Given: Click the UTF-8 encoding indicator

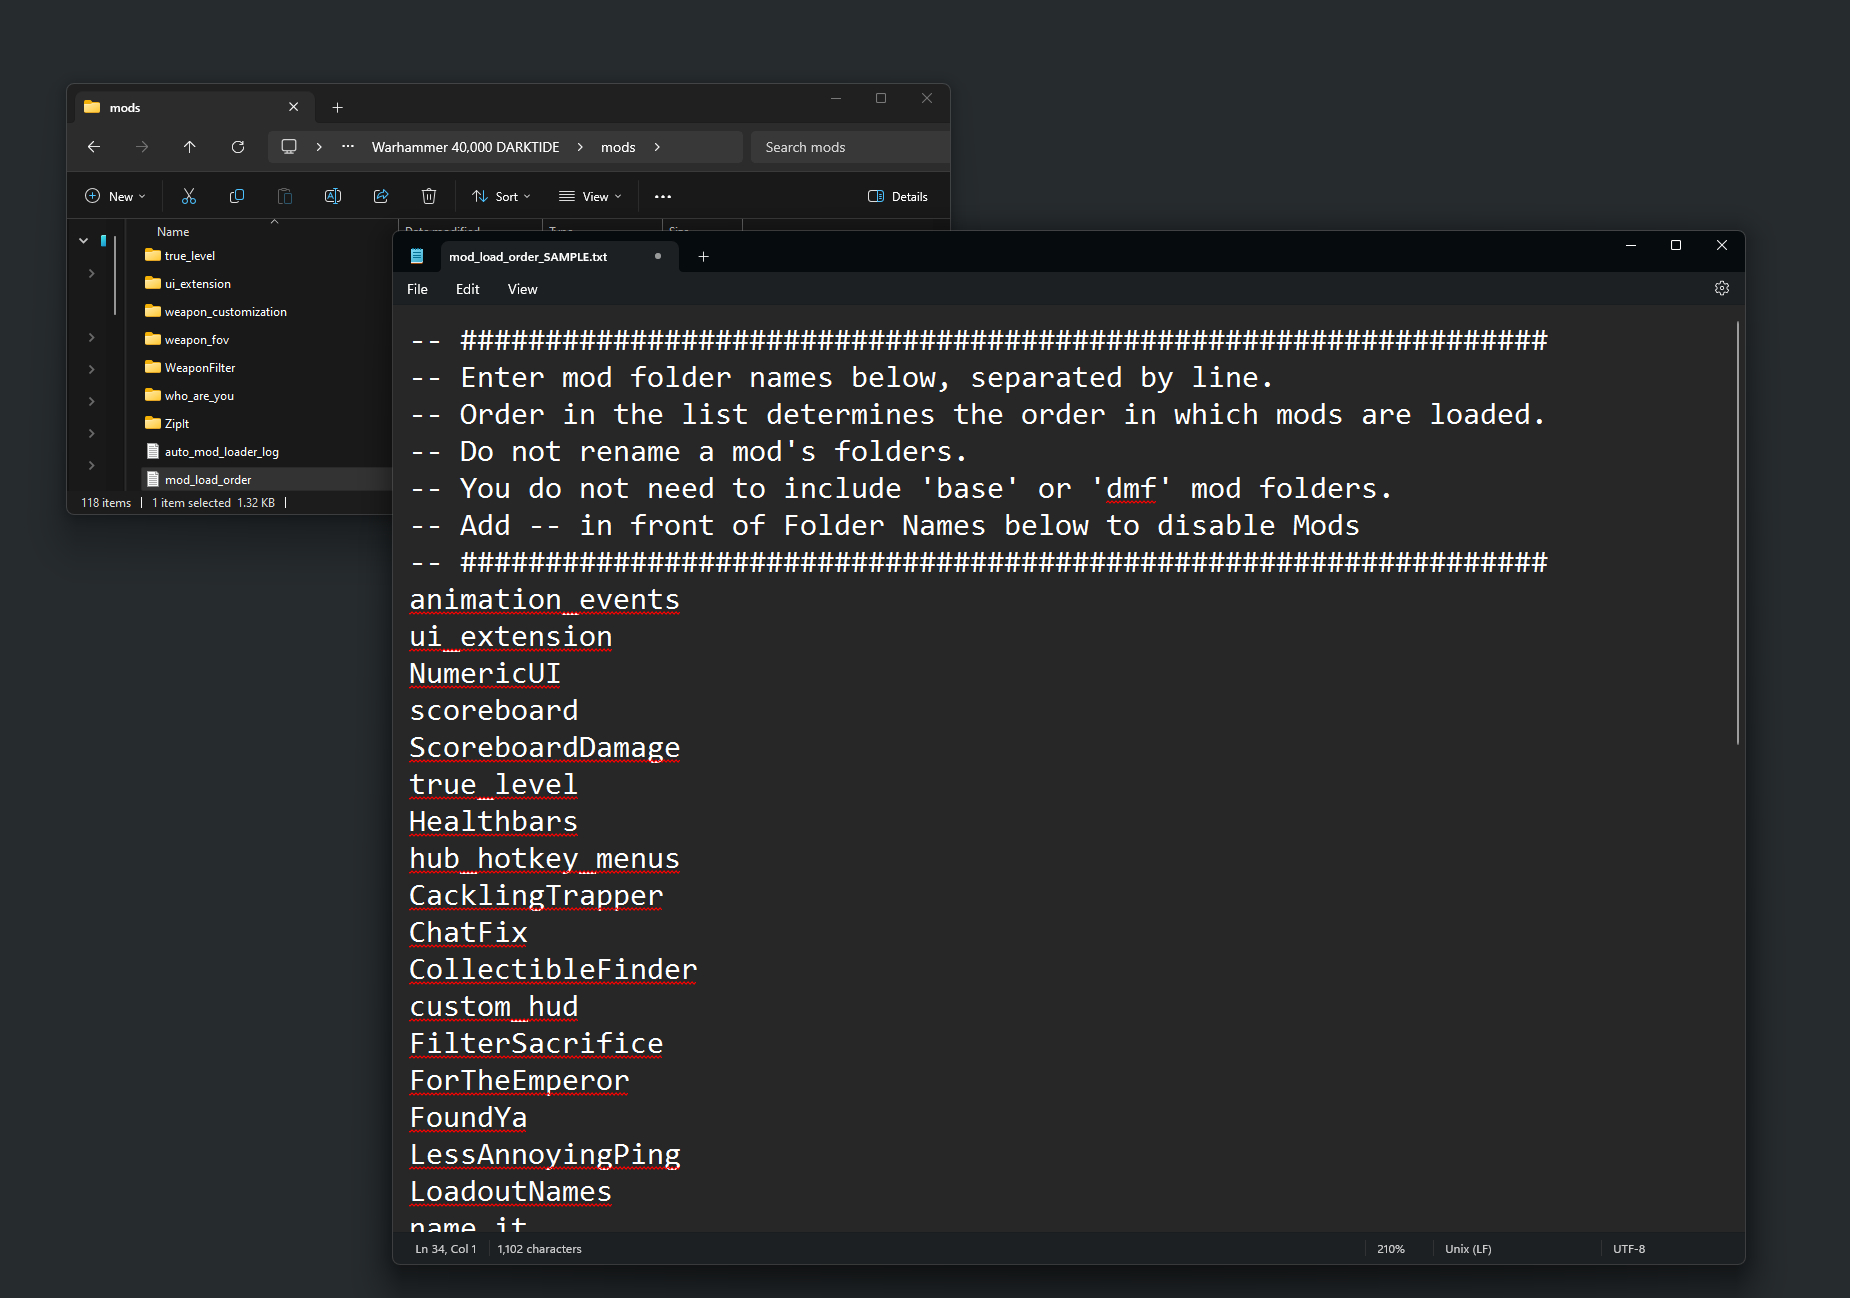Looking at the screenshot, I should click(1629, 1249).
